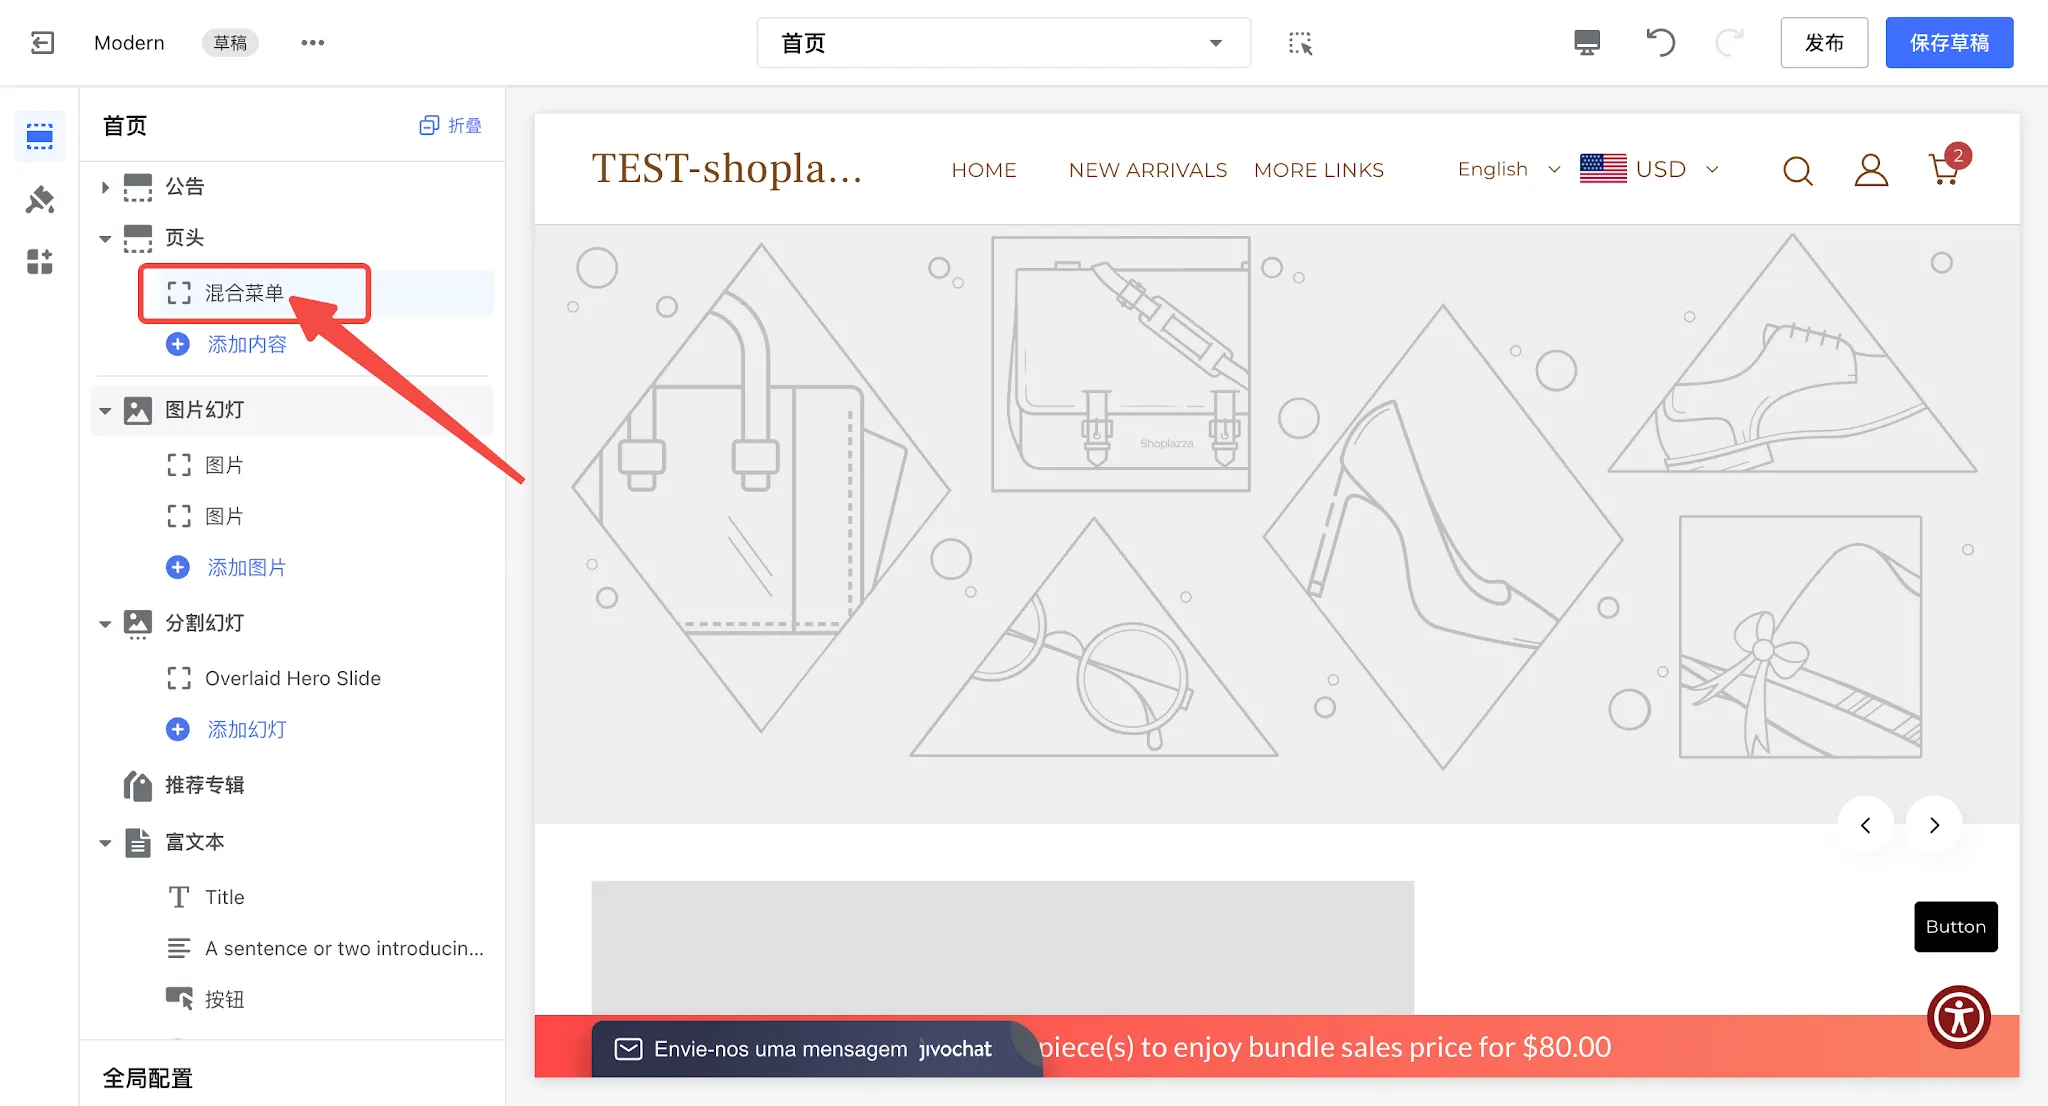Click the accessibility widget icon
The width and height of the screenshot is (2048, 1106).
1959,1017
